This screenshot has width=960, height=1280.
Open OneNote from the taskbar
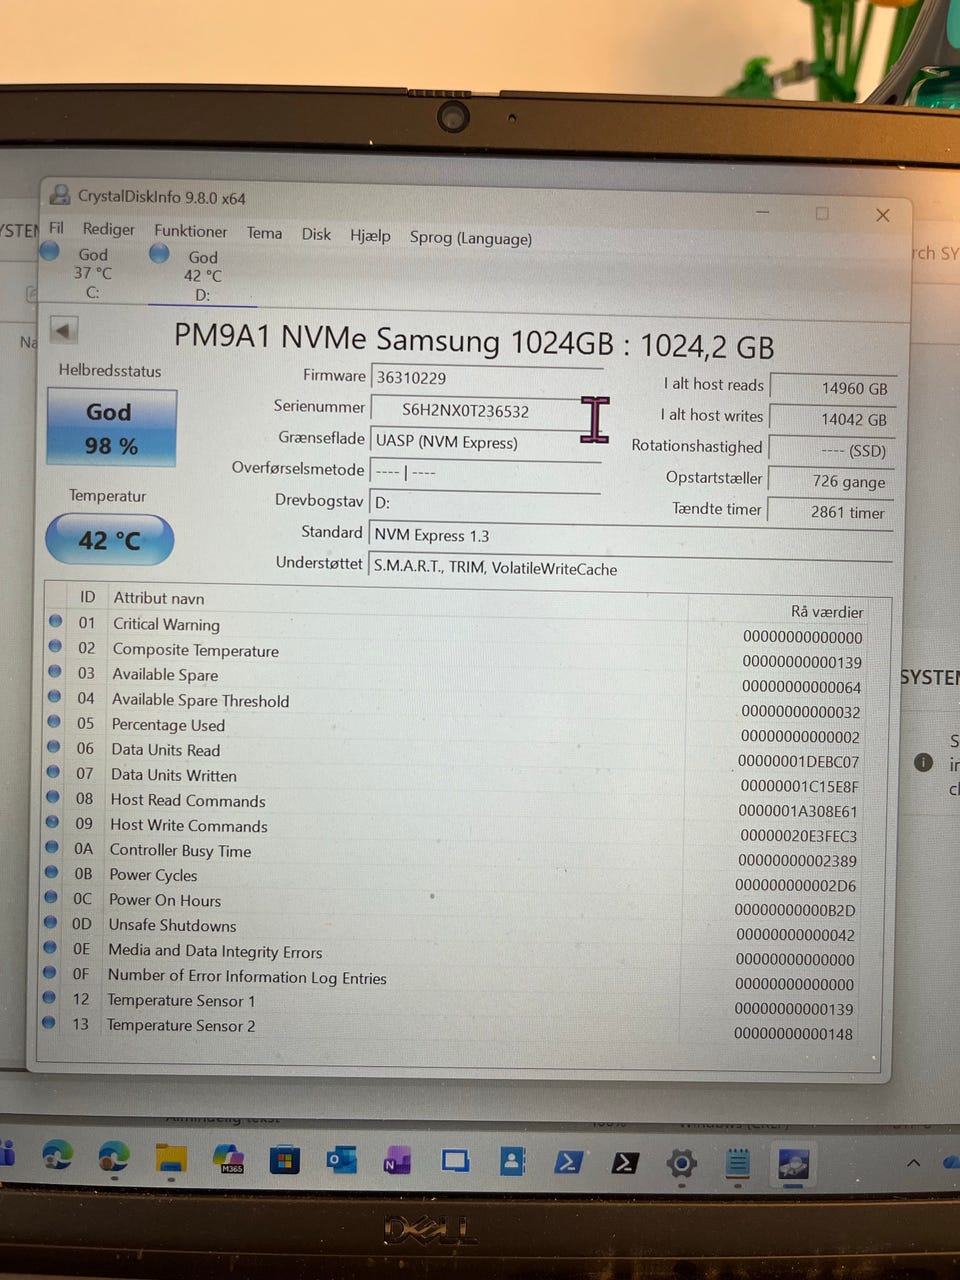click(x=397, y=1161)
